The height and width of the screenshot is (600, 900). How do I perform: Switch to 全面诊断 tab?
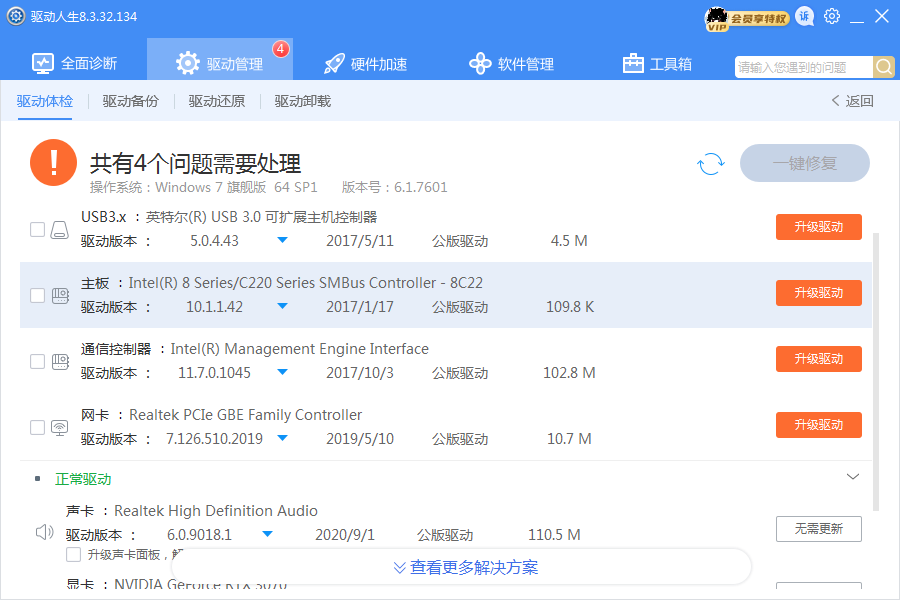click(75, 63)
